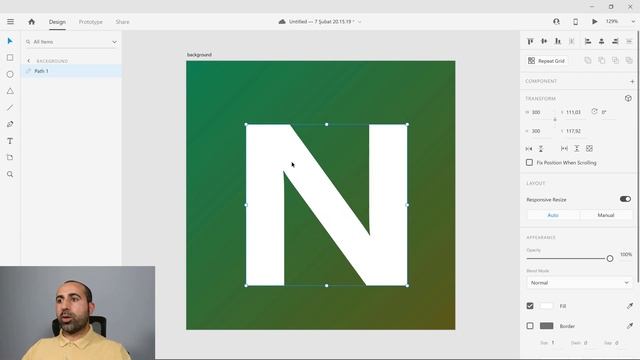Click the height field showing 300
The image size is (640, 360).
point(542,131)
